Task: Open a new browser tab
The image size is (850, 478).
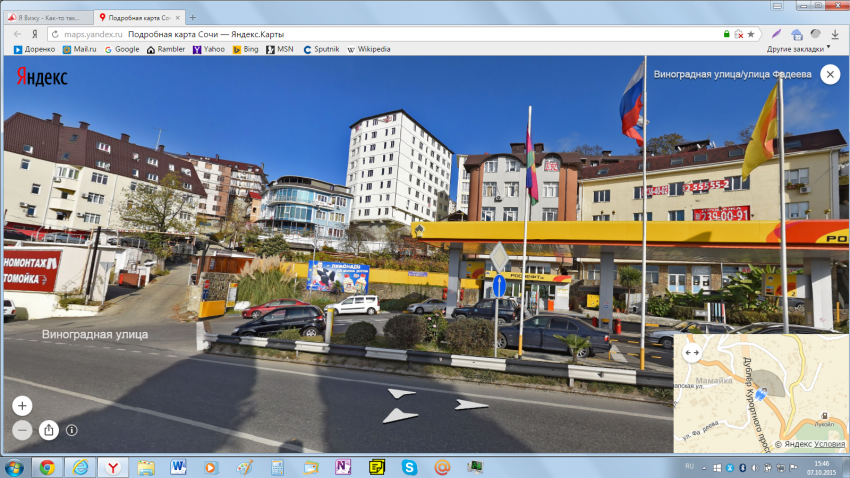Action: pos(193,17)
